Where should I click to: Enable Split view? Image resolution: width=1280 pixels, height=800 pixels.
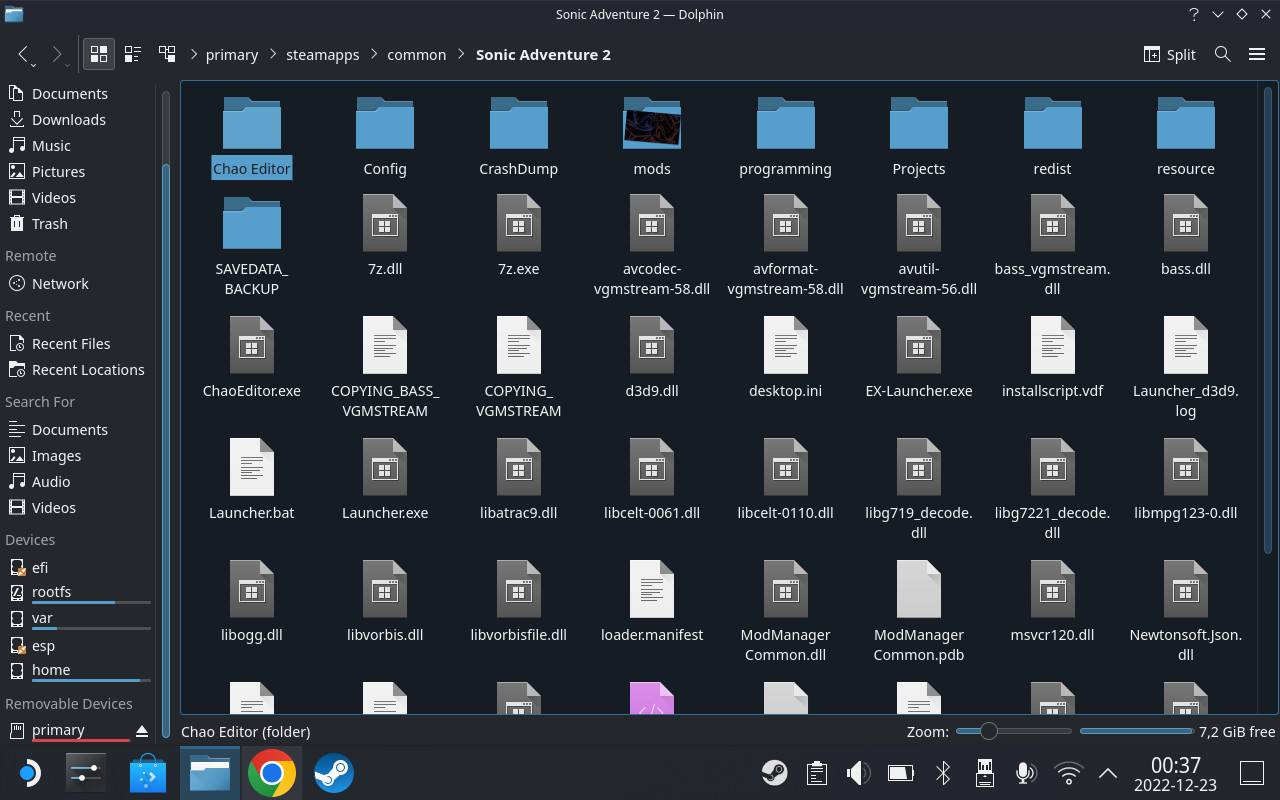click(x=1169, y=54)
